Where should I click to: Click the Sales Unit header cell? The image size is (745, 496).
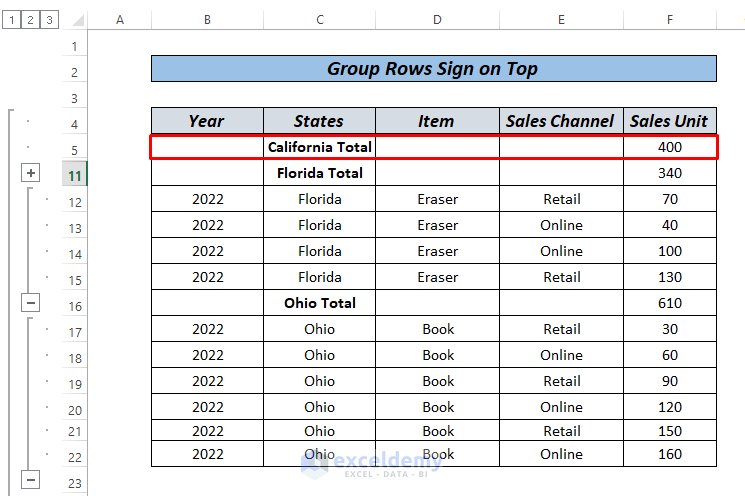coord(670,121)
